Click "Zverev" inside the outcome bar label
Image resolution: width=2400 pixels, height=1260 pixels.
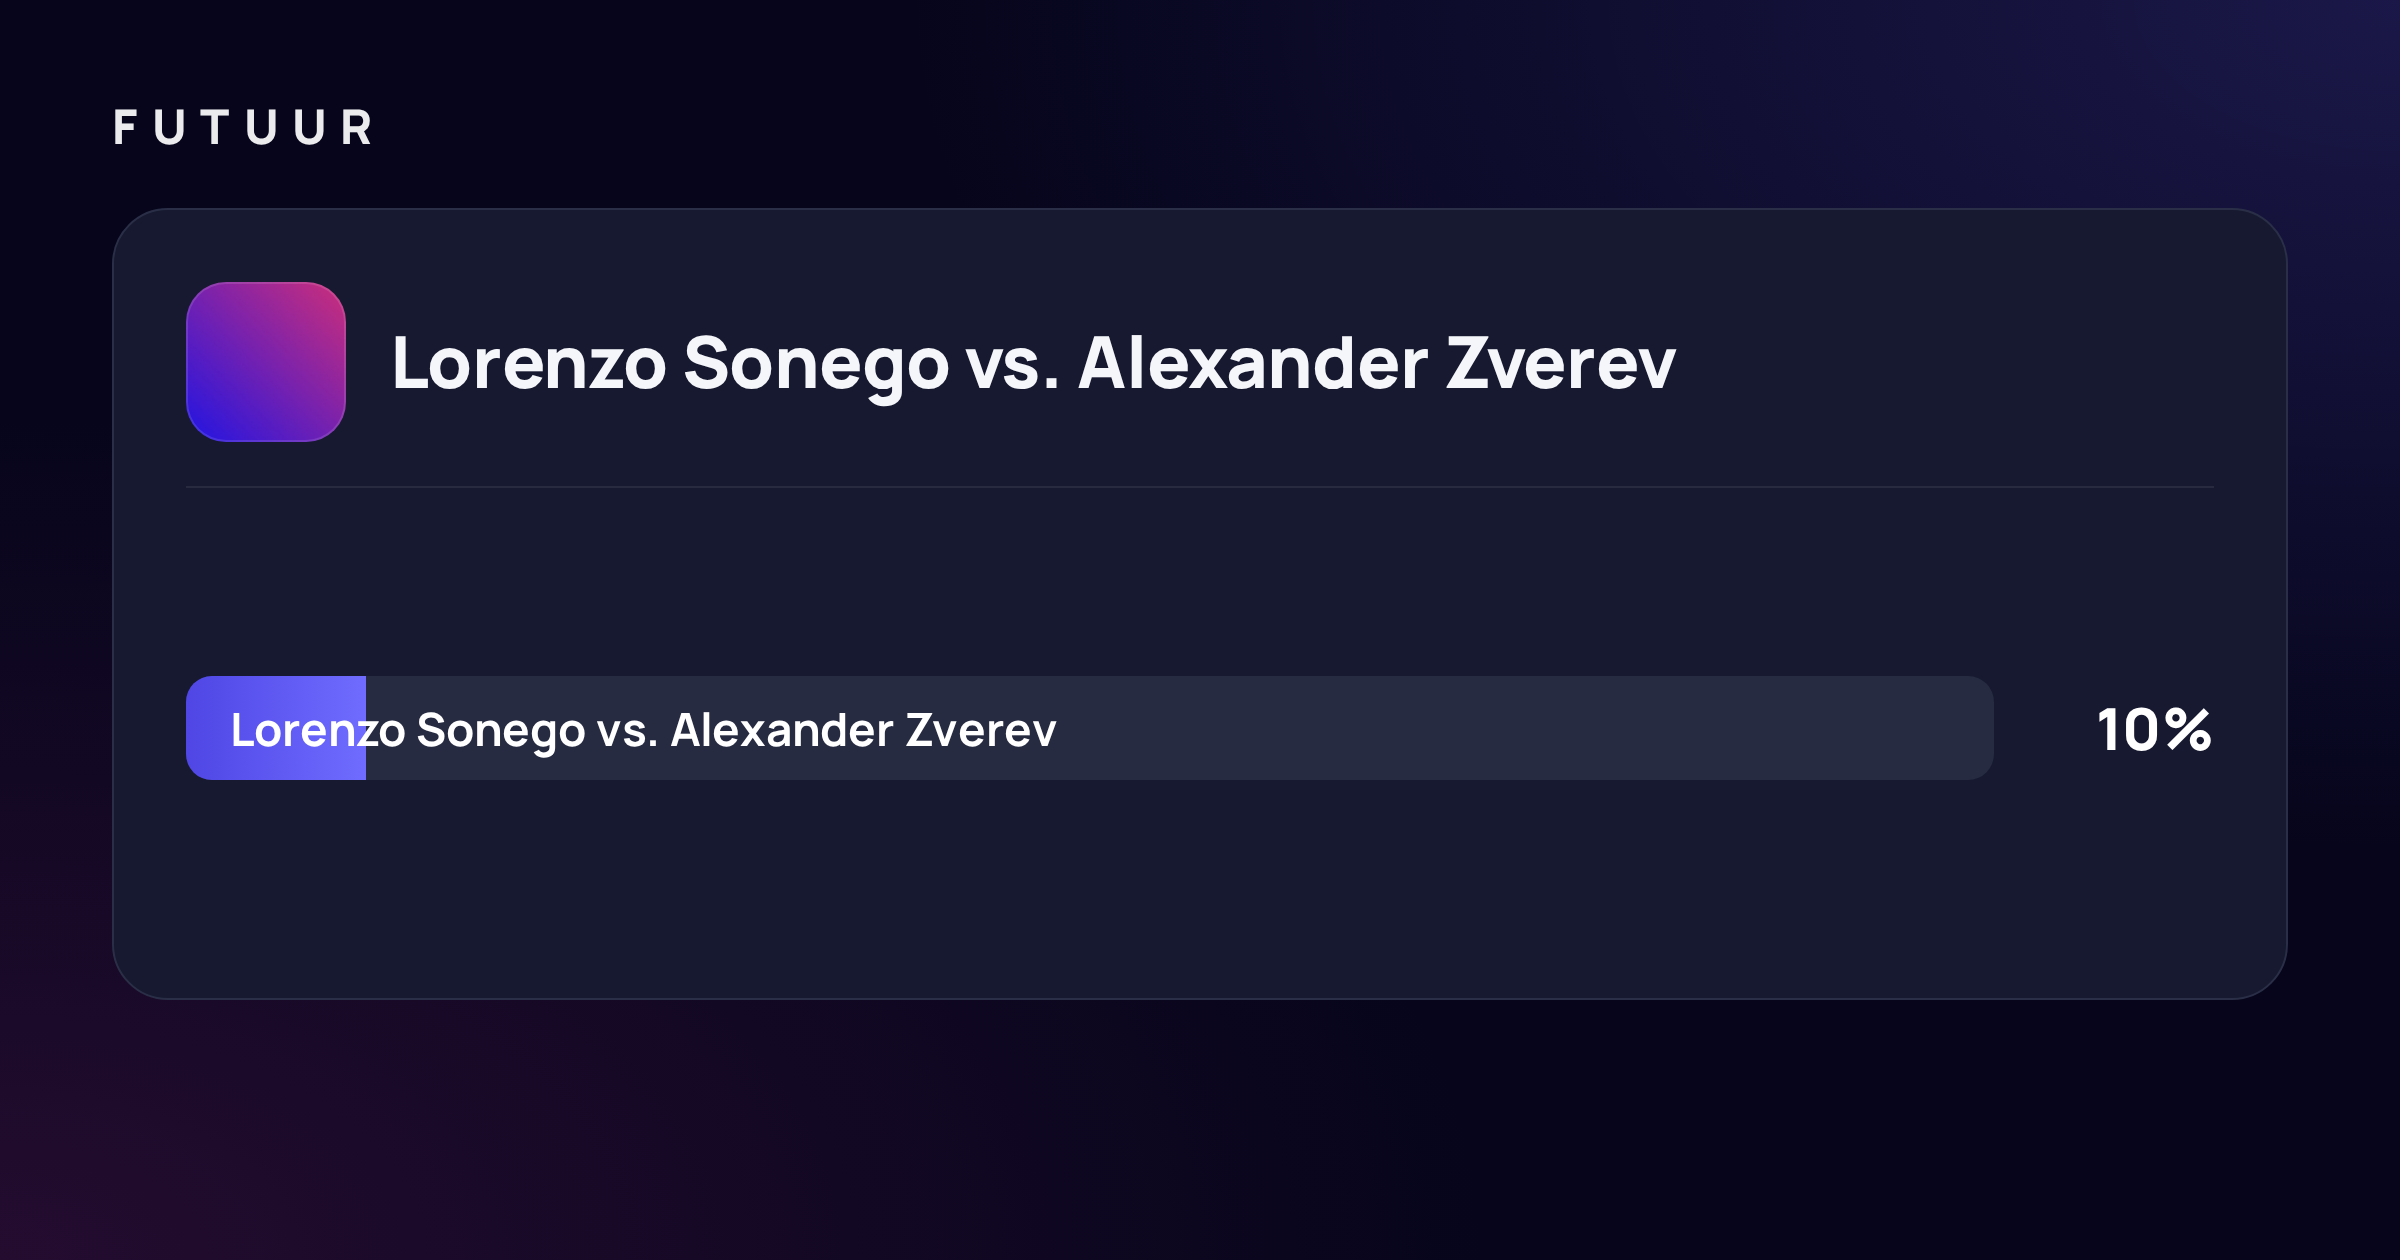click(x=981, y=730)
